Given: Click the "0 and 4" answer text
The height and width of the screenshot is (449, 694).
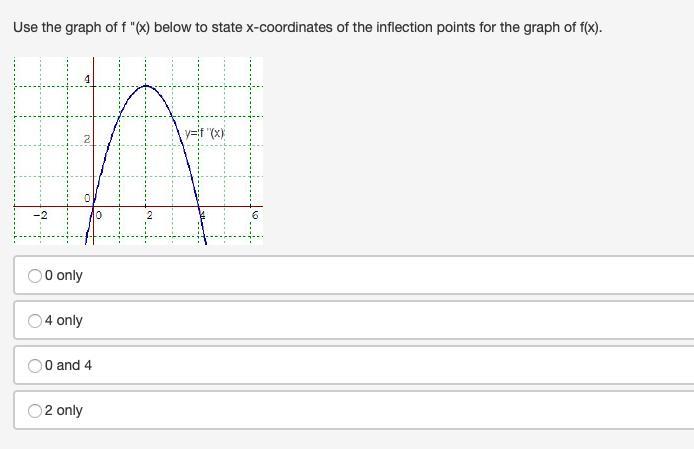Looking at the screenshot, I should [x=68, y=365].
